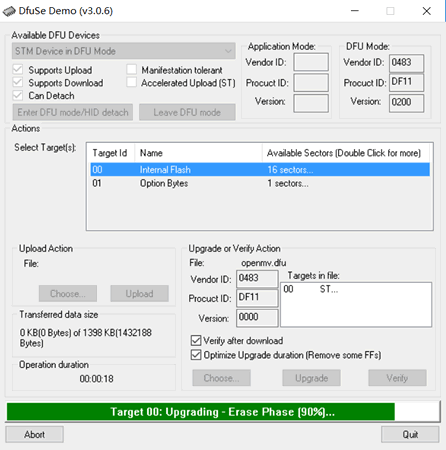Toggle the Verify after download checkbox

(196, 340)
